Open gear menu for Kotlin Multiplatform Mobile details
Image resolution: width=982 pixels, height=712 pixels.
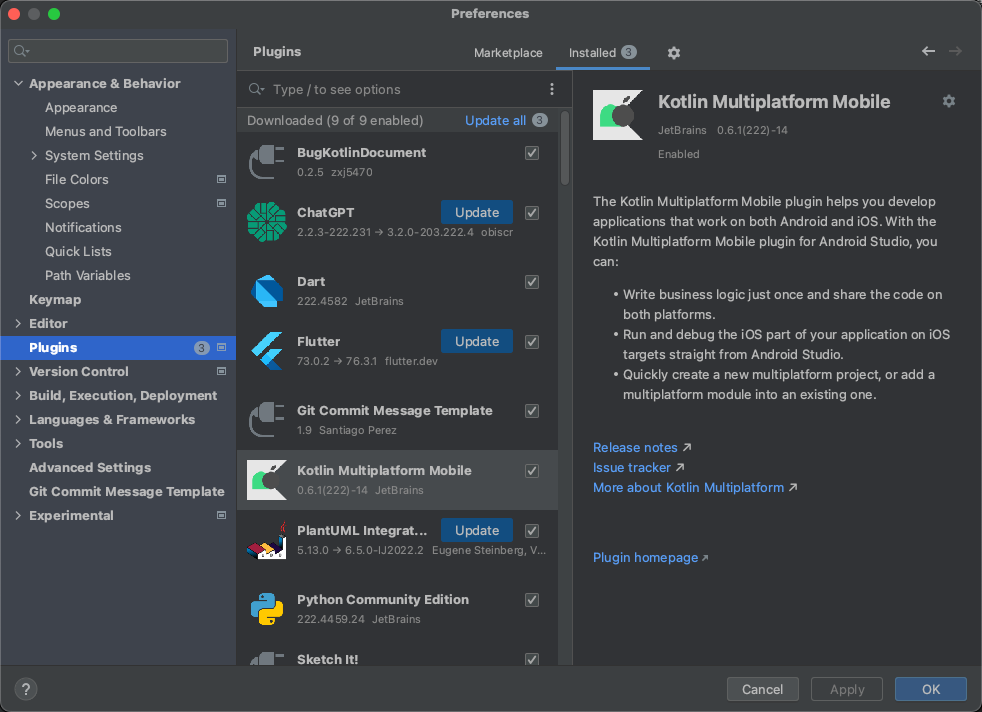(949, 101)
